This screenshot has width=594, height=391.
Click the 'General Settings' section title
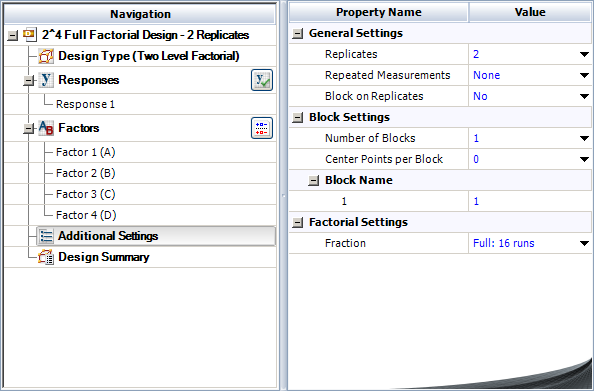tap(356, 33)
